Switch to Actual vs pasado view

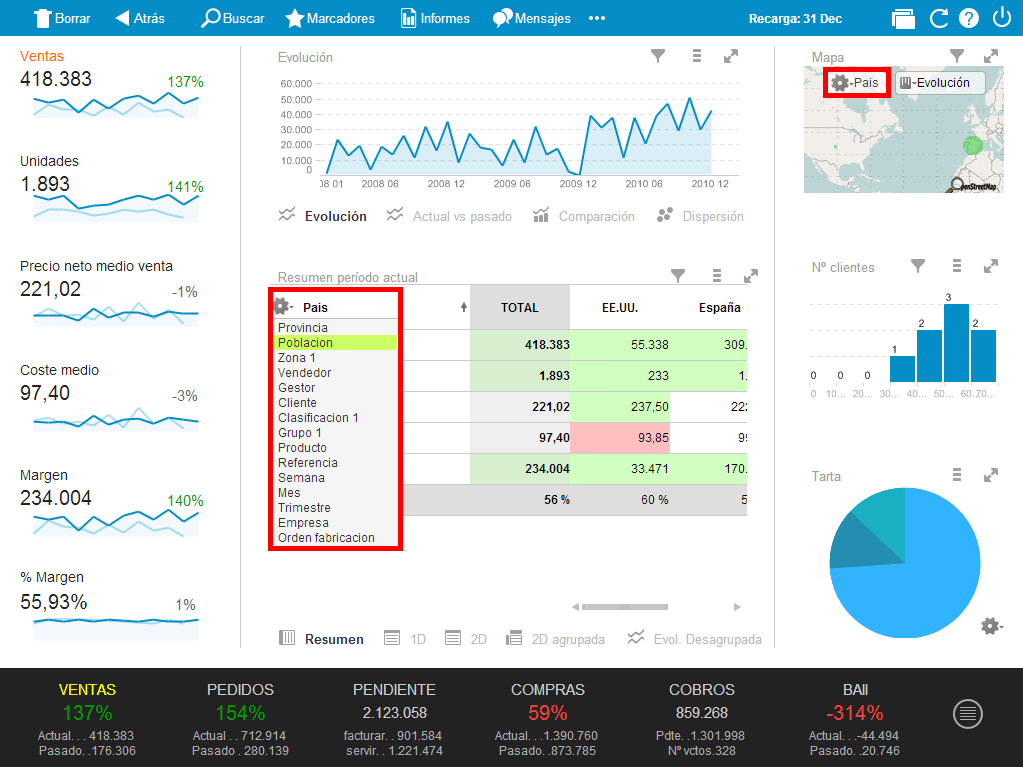(449, 216)
